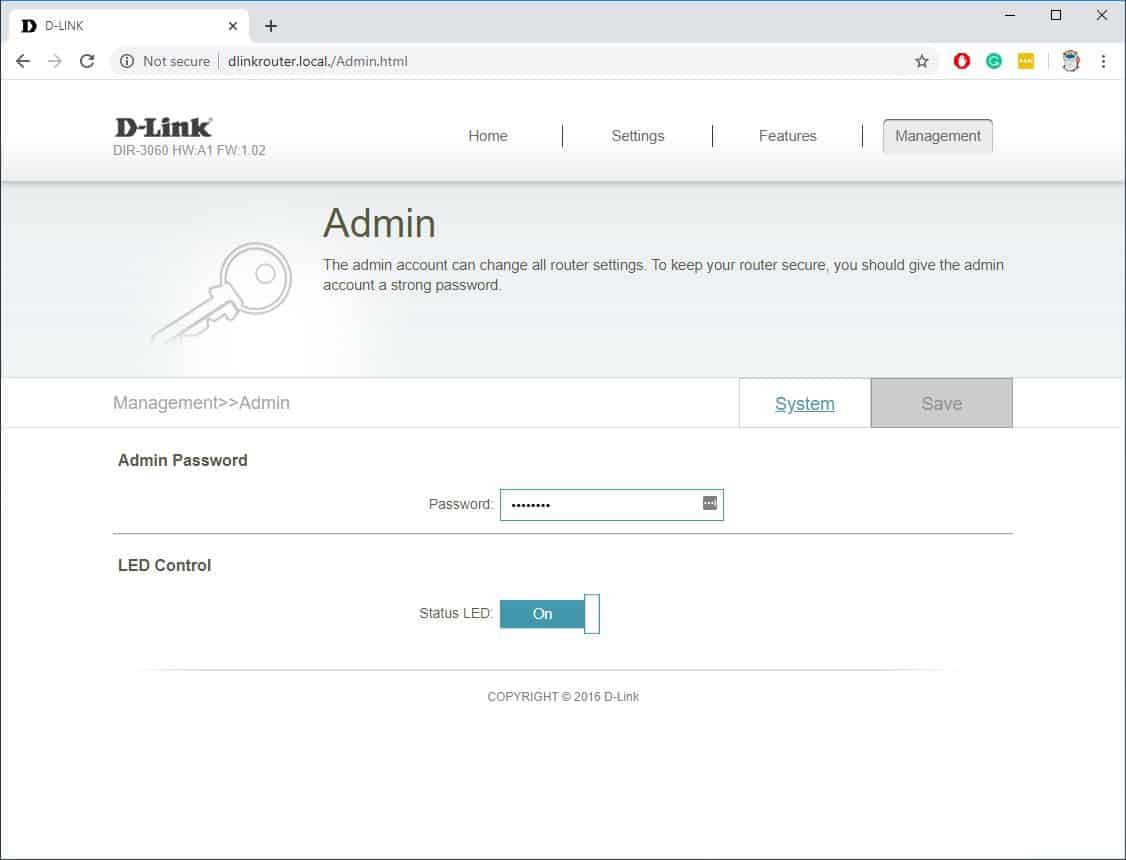Open the Settings navigation menu
This screenshot has height=860, width=1126.
click(x=637, y=136)
